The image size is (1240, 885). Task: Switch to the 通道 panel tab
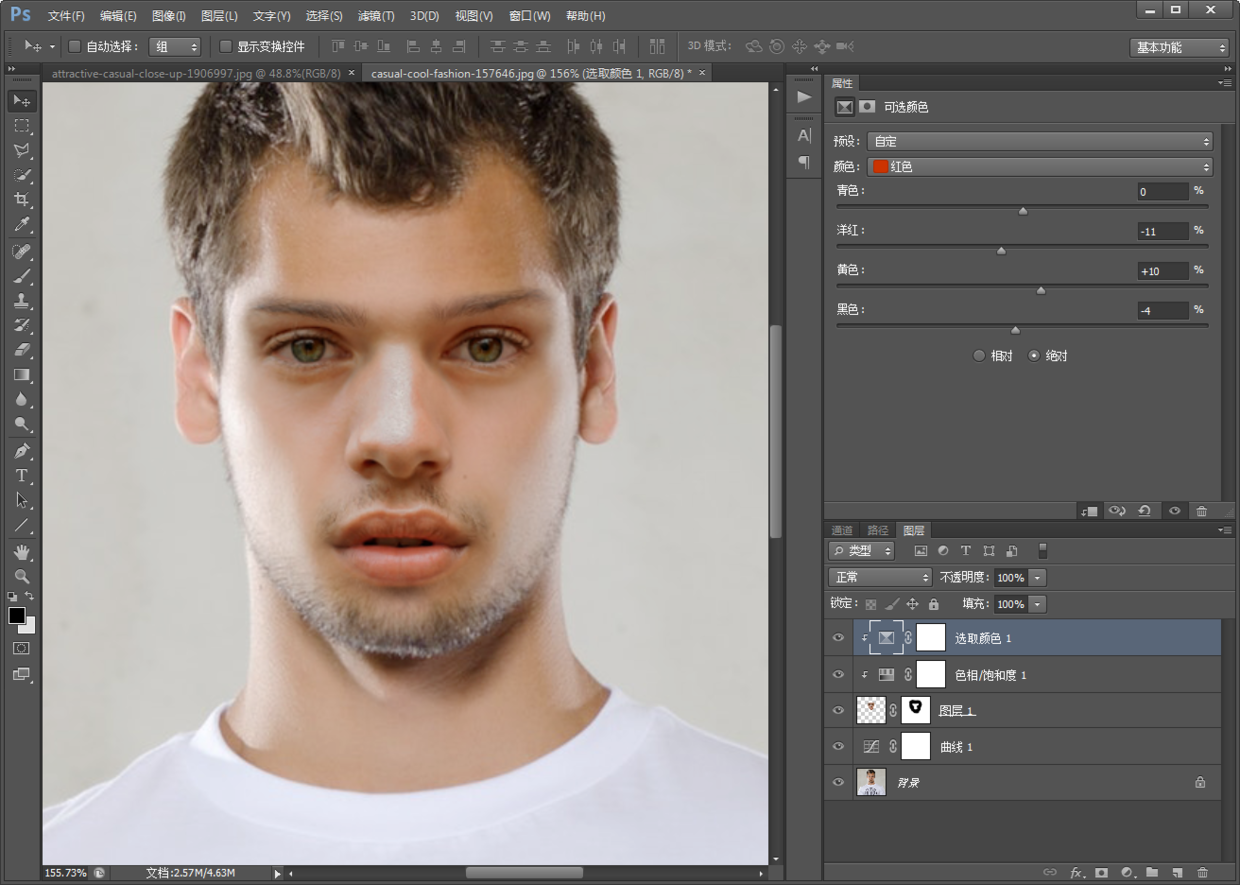point(843,530)
